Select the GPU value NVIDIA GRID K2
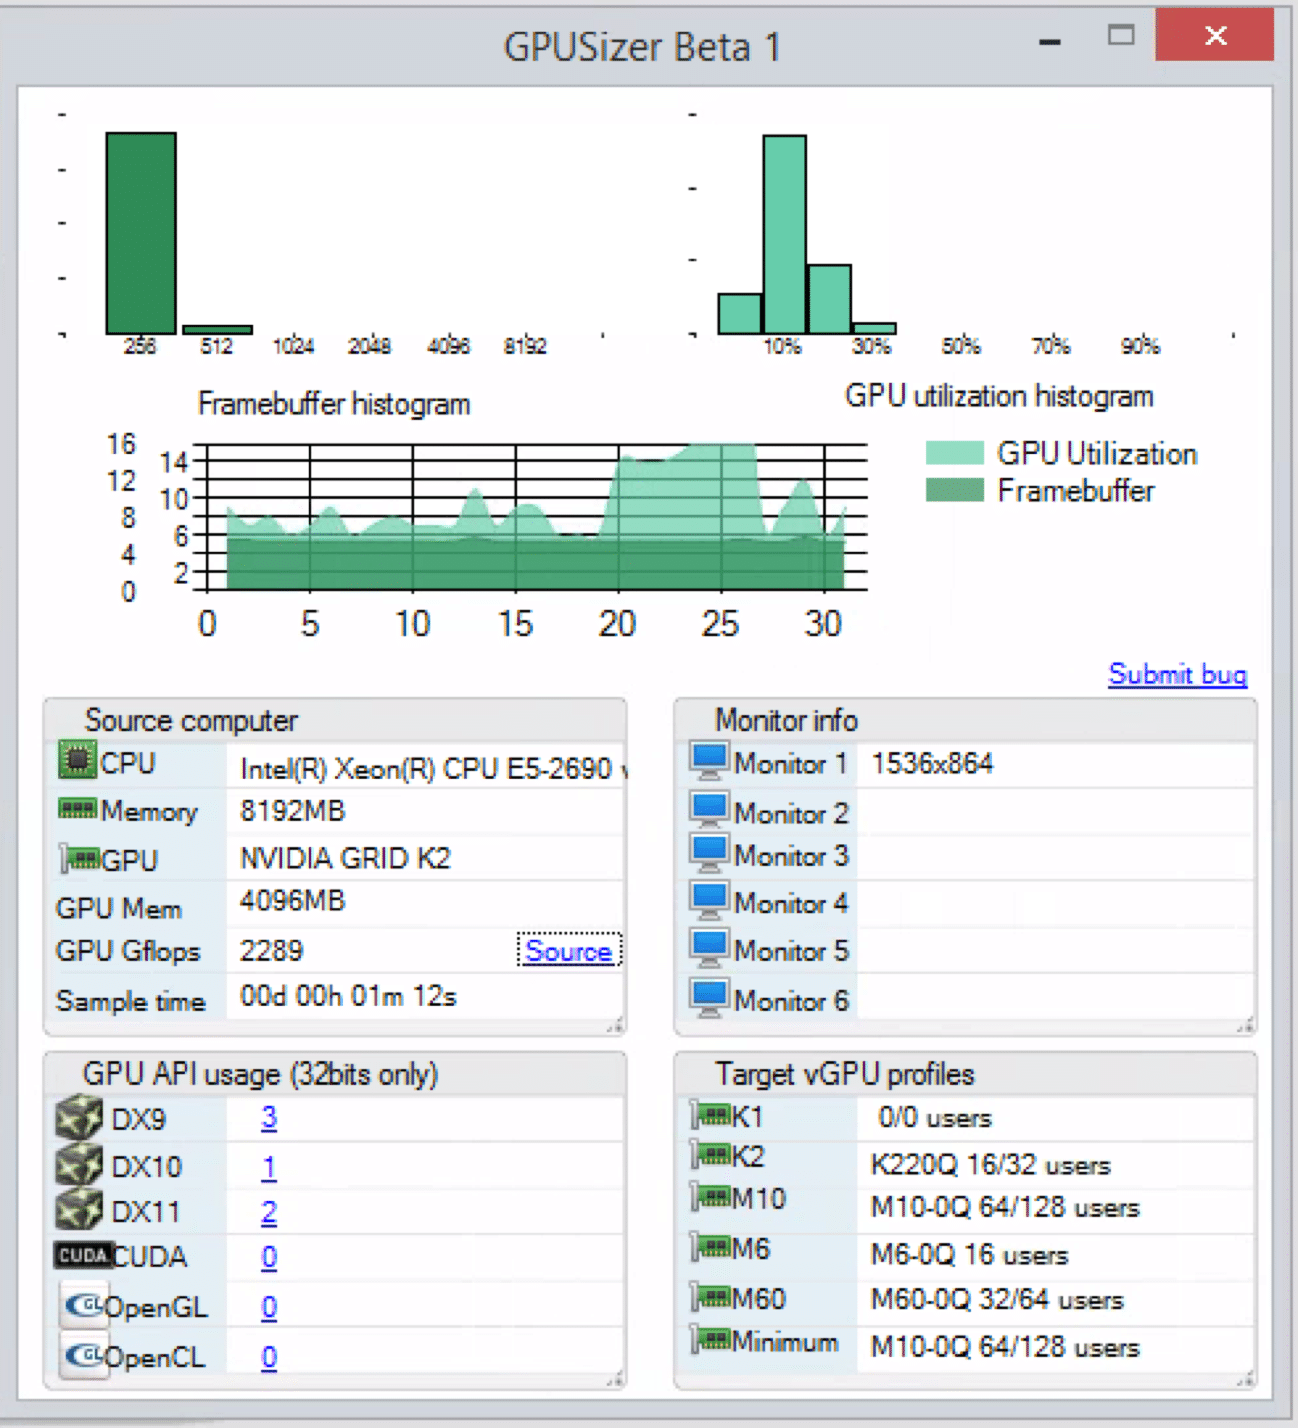Screen dimensions: 1298x1428 [x=345, y=858]
